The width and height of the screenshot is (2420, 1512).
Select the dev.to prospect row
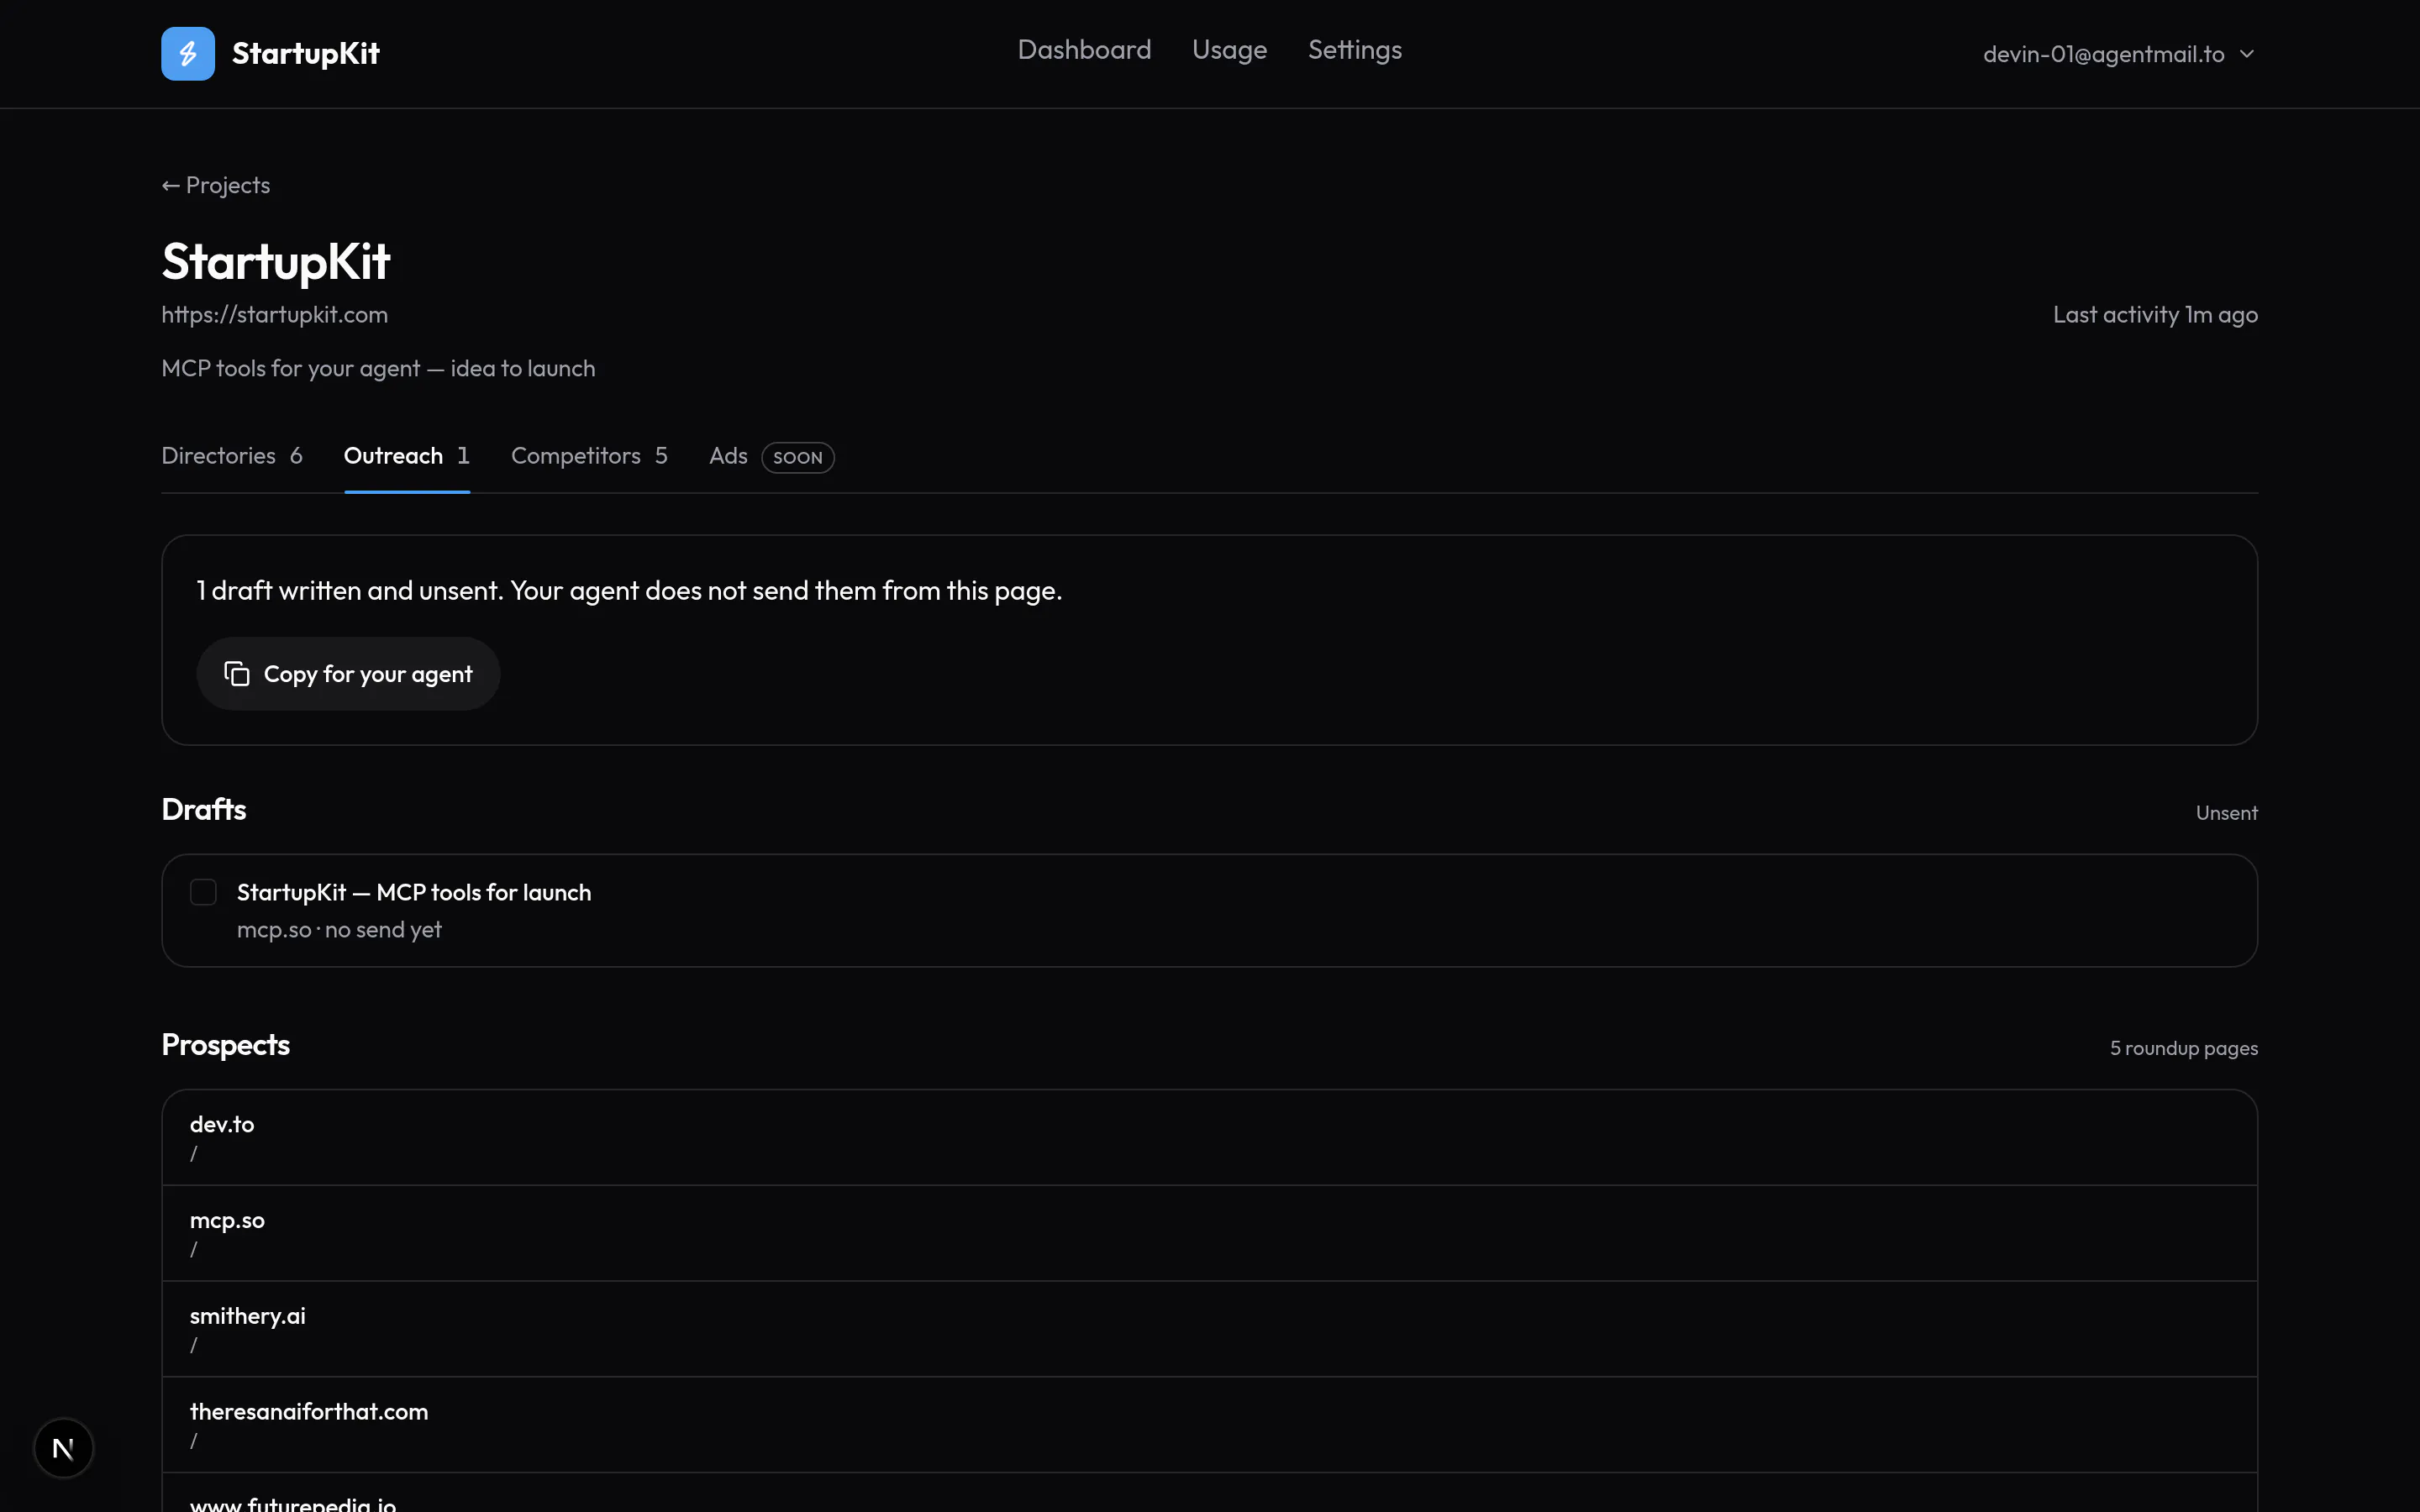click(1209, 1137)
